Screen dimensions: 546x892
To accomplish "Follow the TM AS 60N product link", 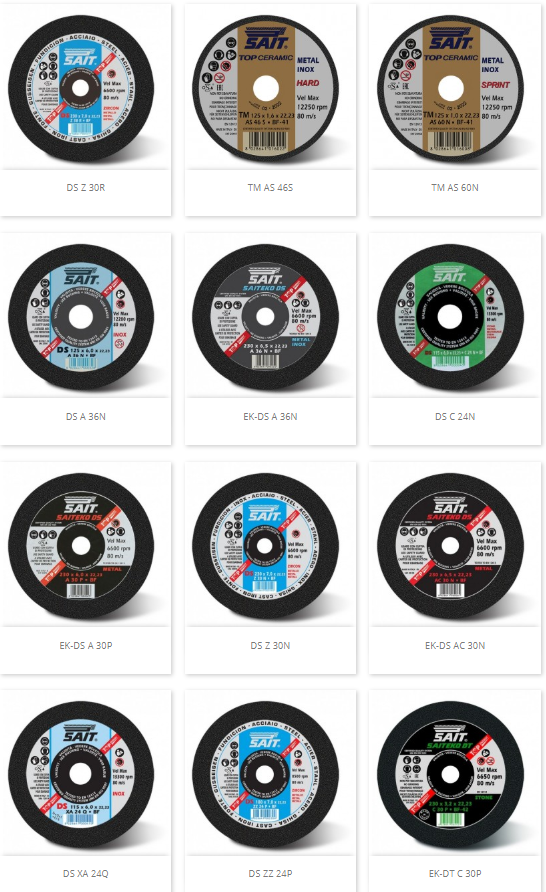I will point(455,187).
